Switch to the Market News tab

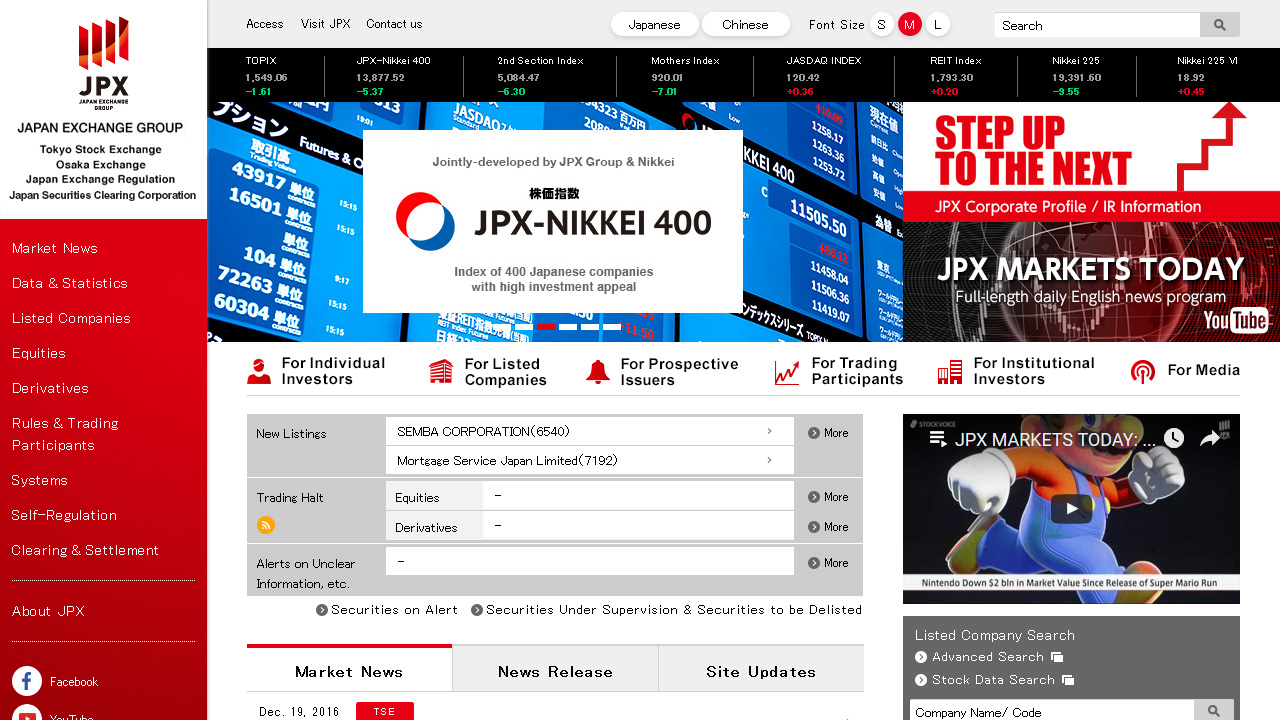pos(349,669)
